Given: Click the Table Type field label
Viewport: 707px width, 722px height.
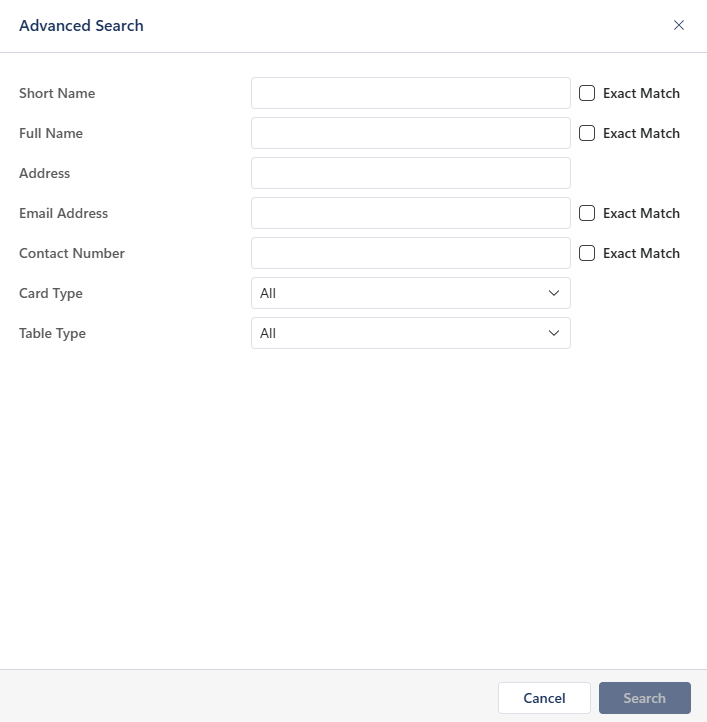Looking at the screenshot, I should click(x=52, y=333).
